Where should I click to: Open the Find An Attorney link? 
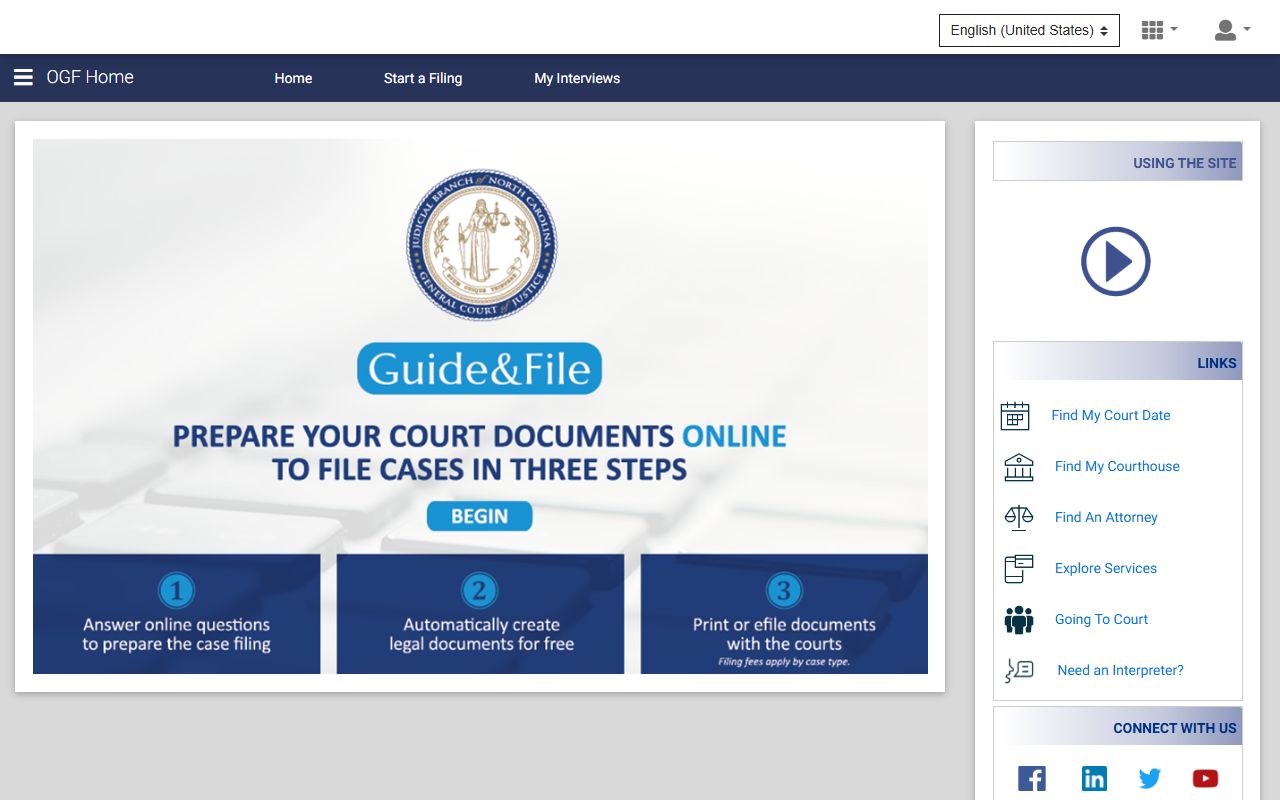tap(1106, 517)
